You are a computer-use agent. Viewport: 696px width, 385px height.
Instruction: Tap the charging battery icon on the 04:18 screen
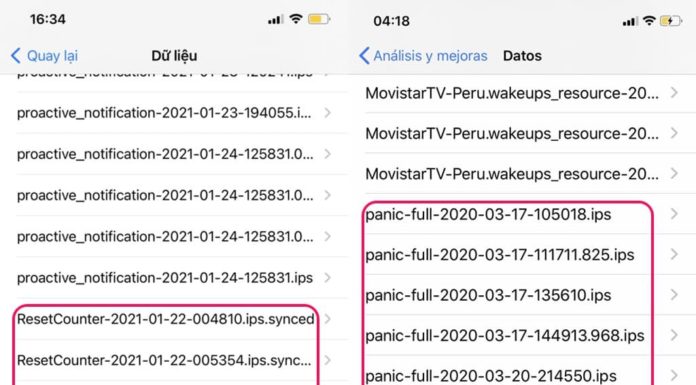point(671,21)
